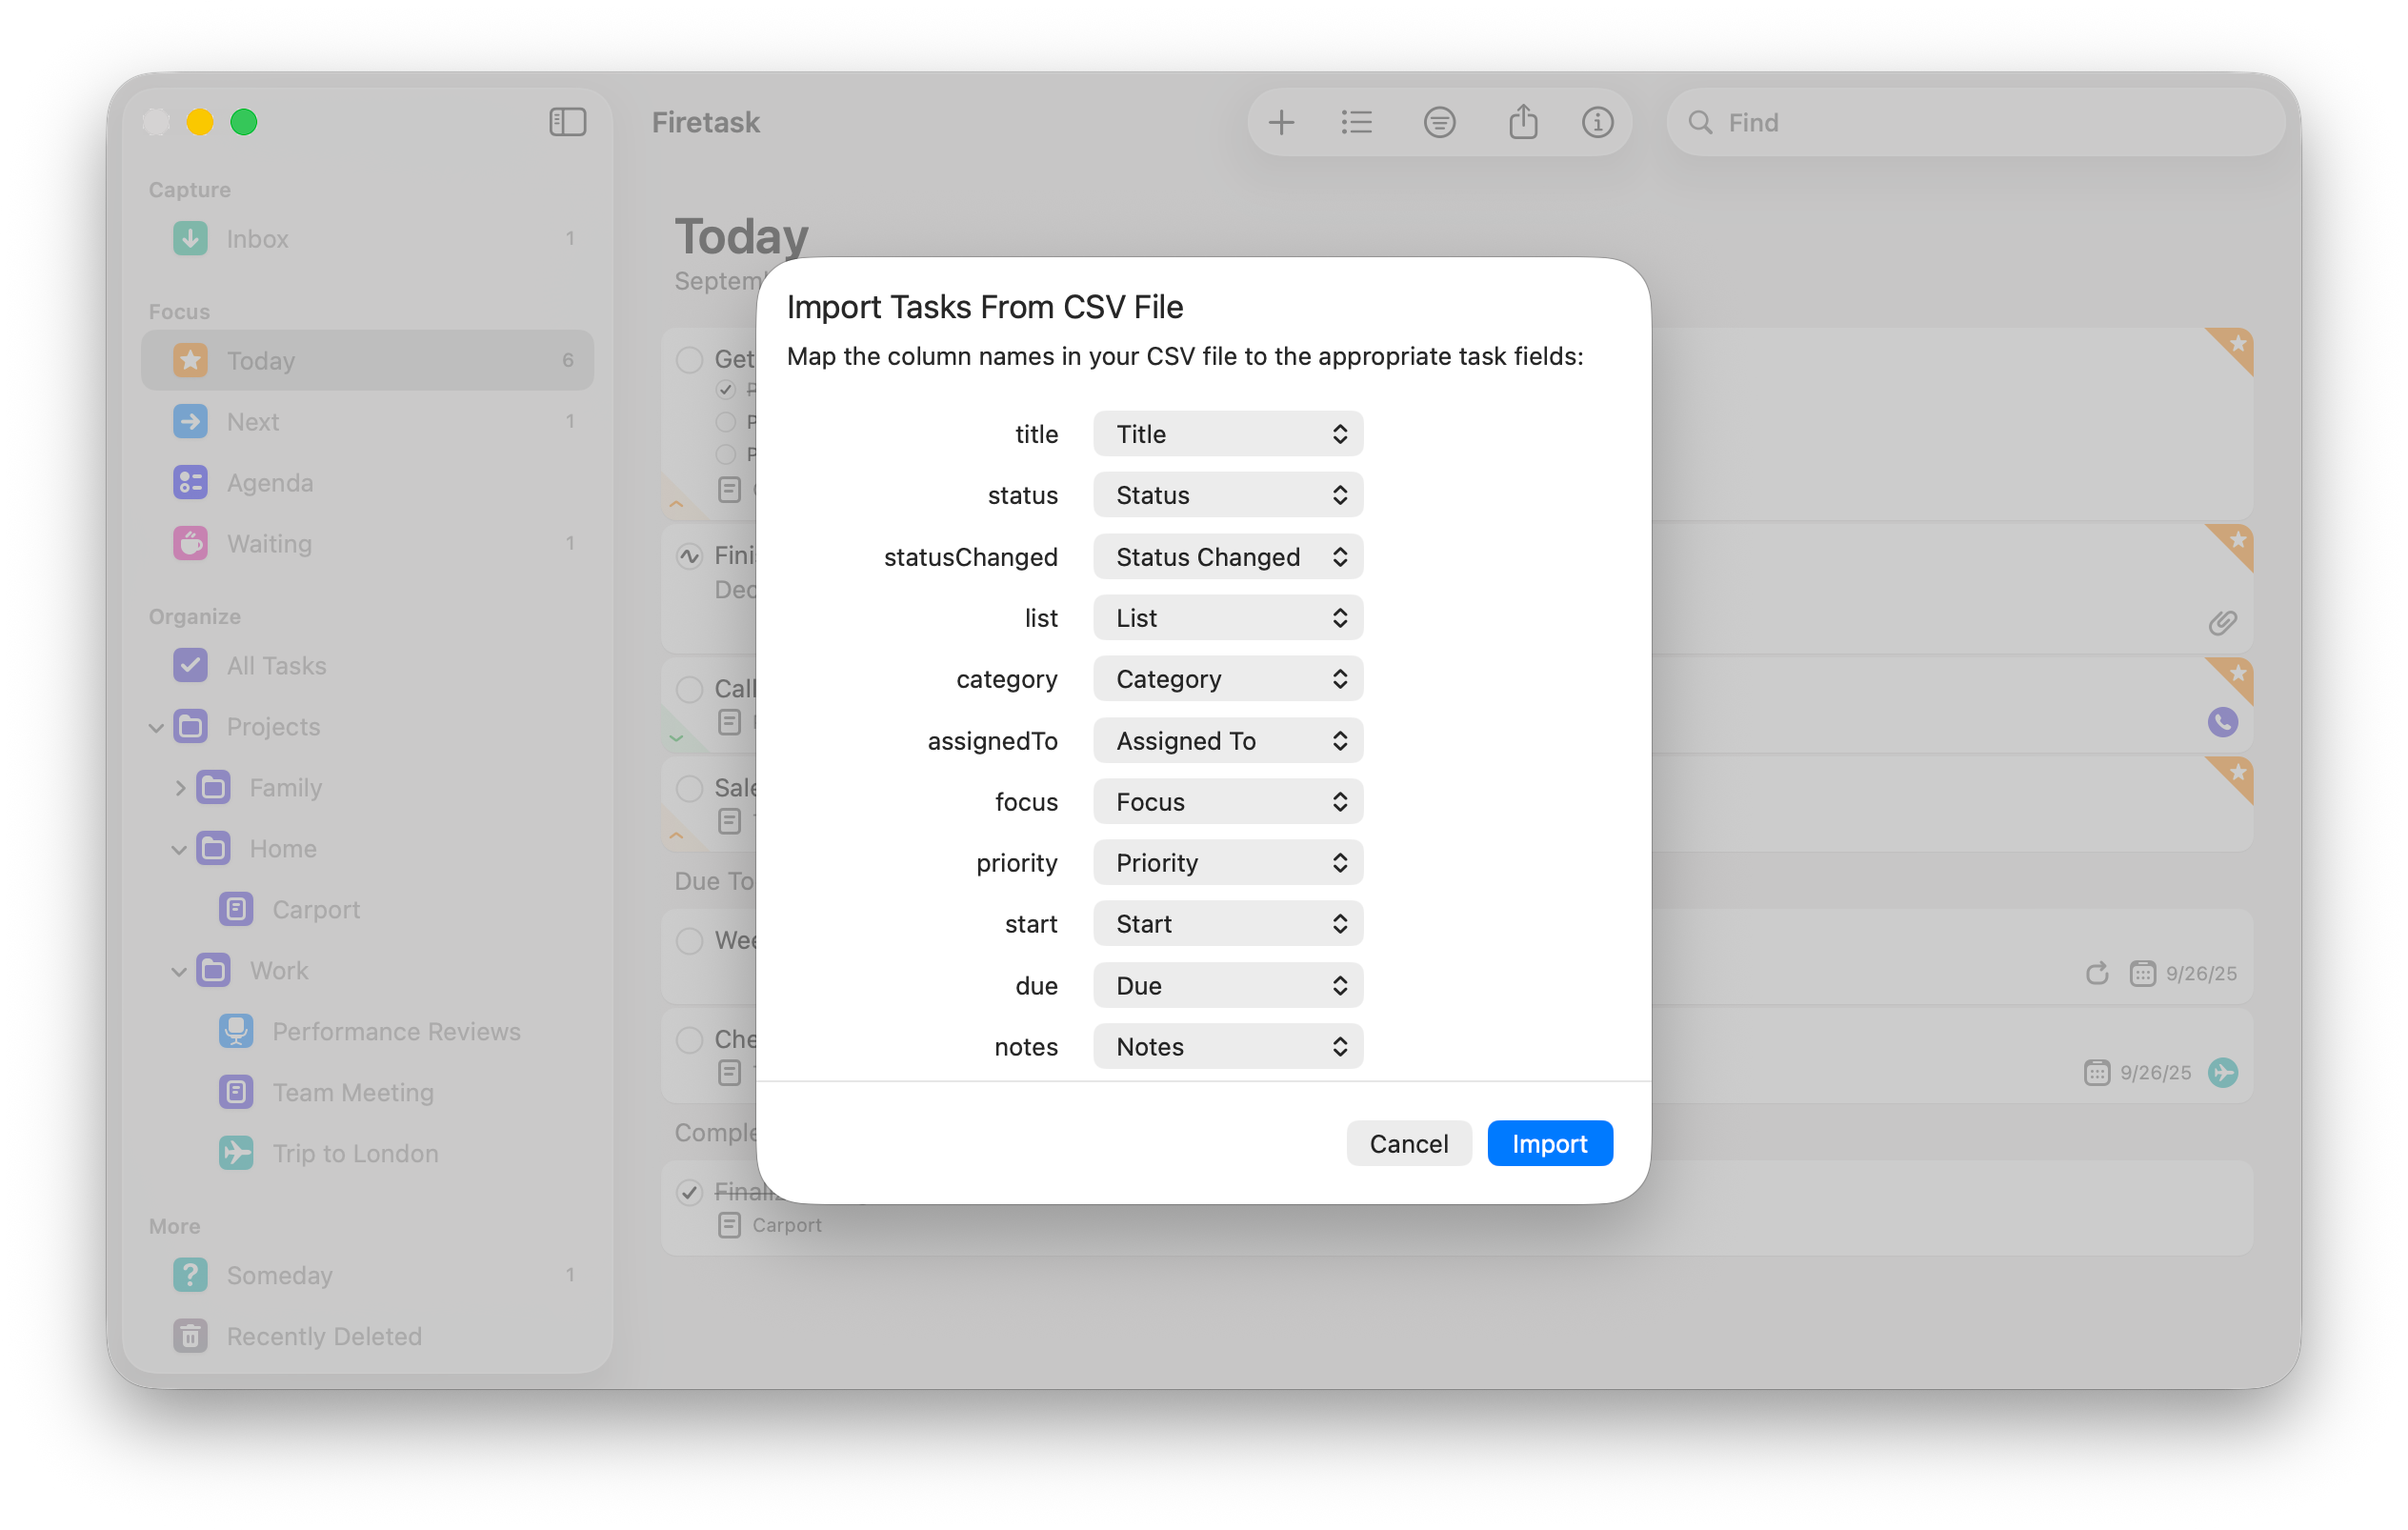Click the Trip to London airplane icon
The height and width of the screenshot is (1530, 2408).
tap(236, 1153)
